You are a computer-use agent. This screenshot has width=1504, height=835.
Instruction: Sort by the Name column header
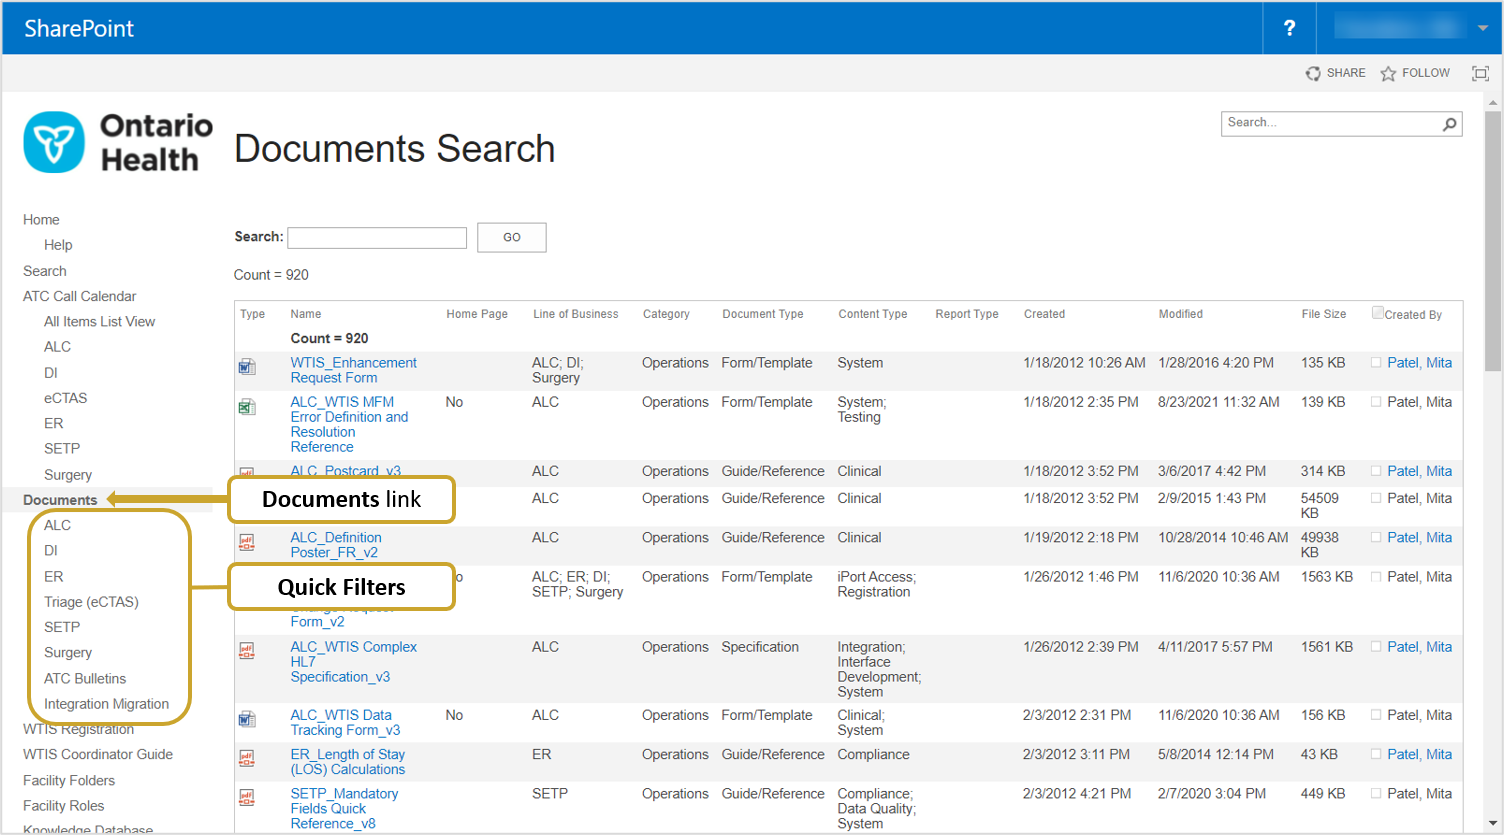pos(306,314)
